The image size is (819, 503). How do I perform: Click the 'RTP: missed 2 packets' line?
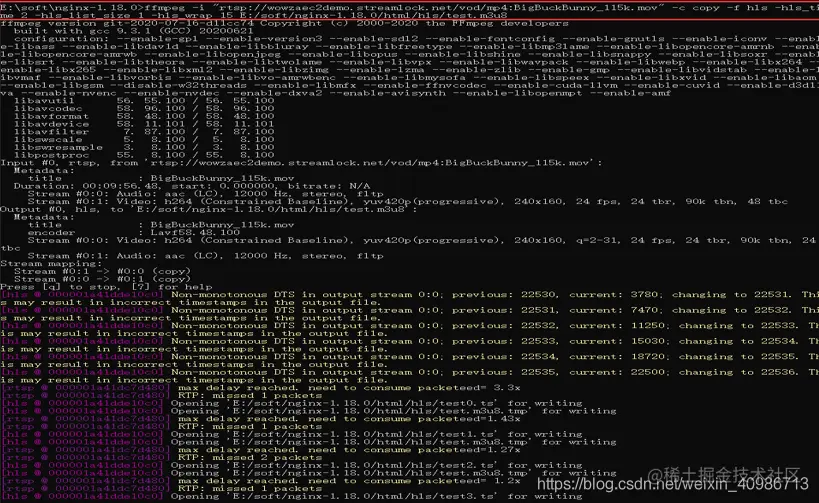(161, 458)
